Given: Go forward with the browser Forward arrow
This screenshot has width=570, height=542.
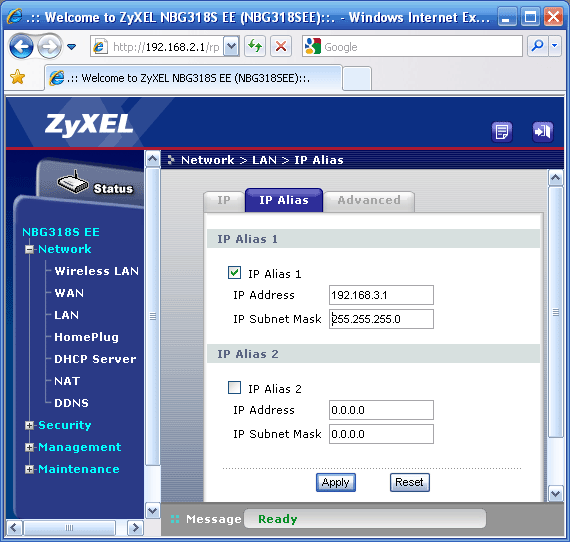Looking at the screenshot, I should pos(49,46).
